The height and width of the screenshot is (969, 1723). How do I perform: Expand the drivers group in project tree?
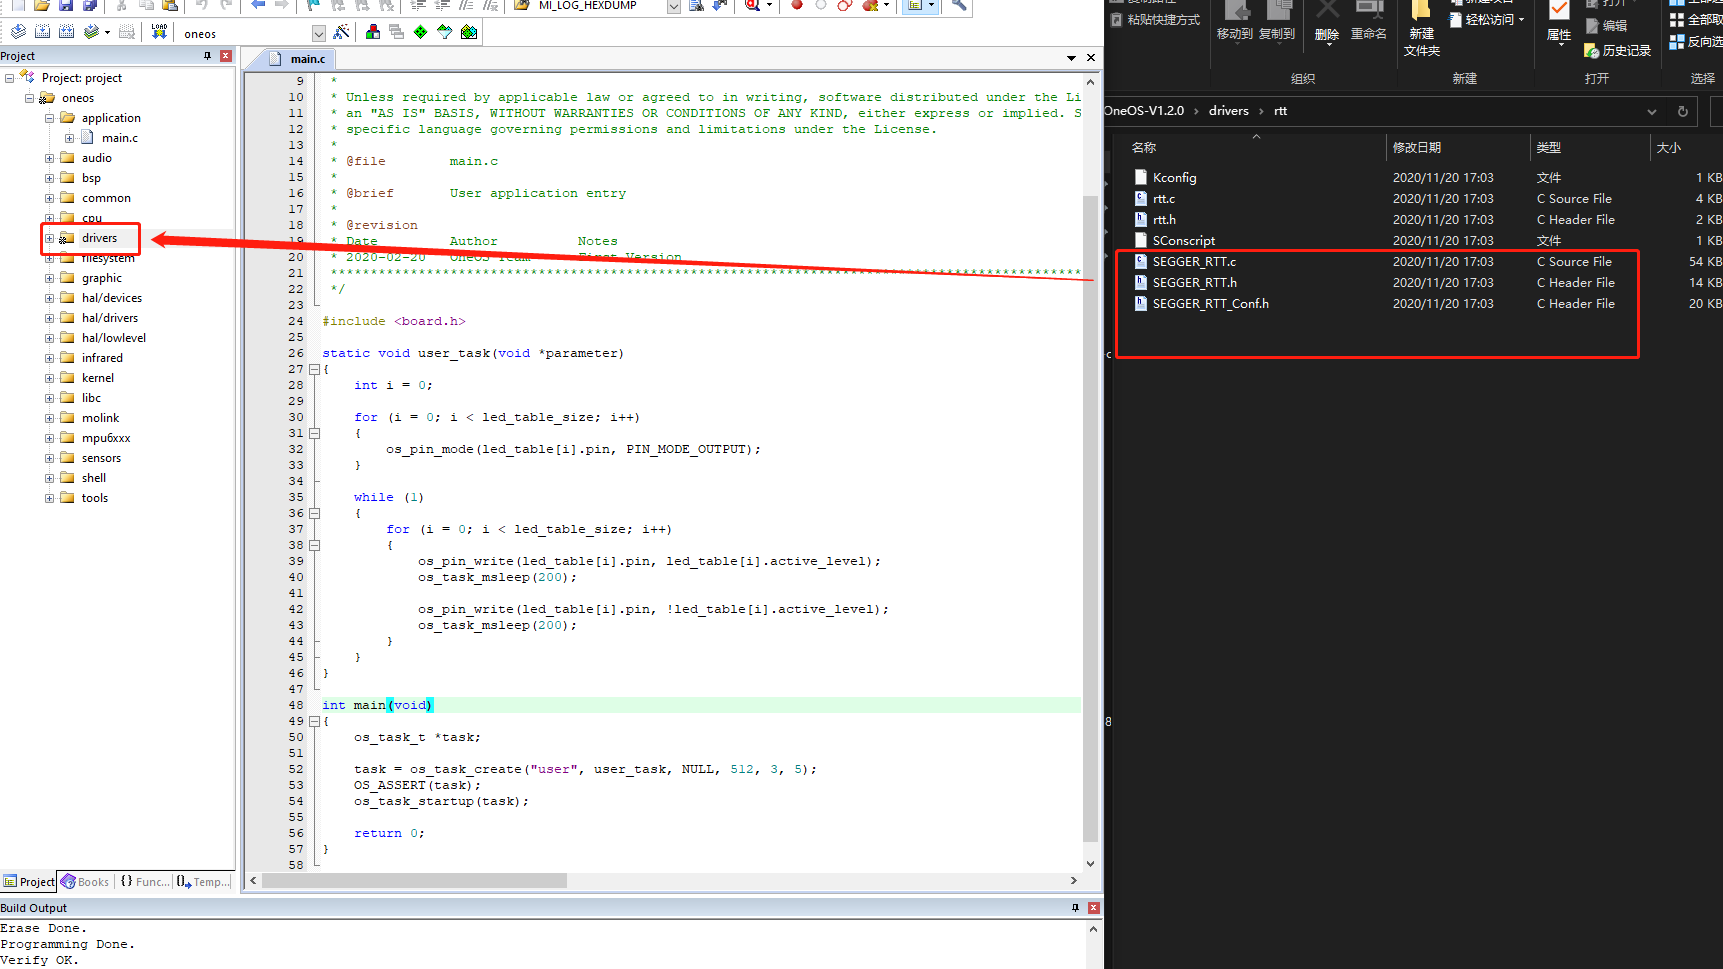[x=49, y=238]
